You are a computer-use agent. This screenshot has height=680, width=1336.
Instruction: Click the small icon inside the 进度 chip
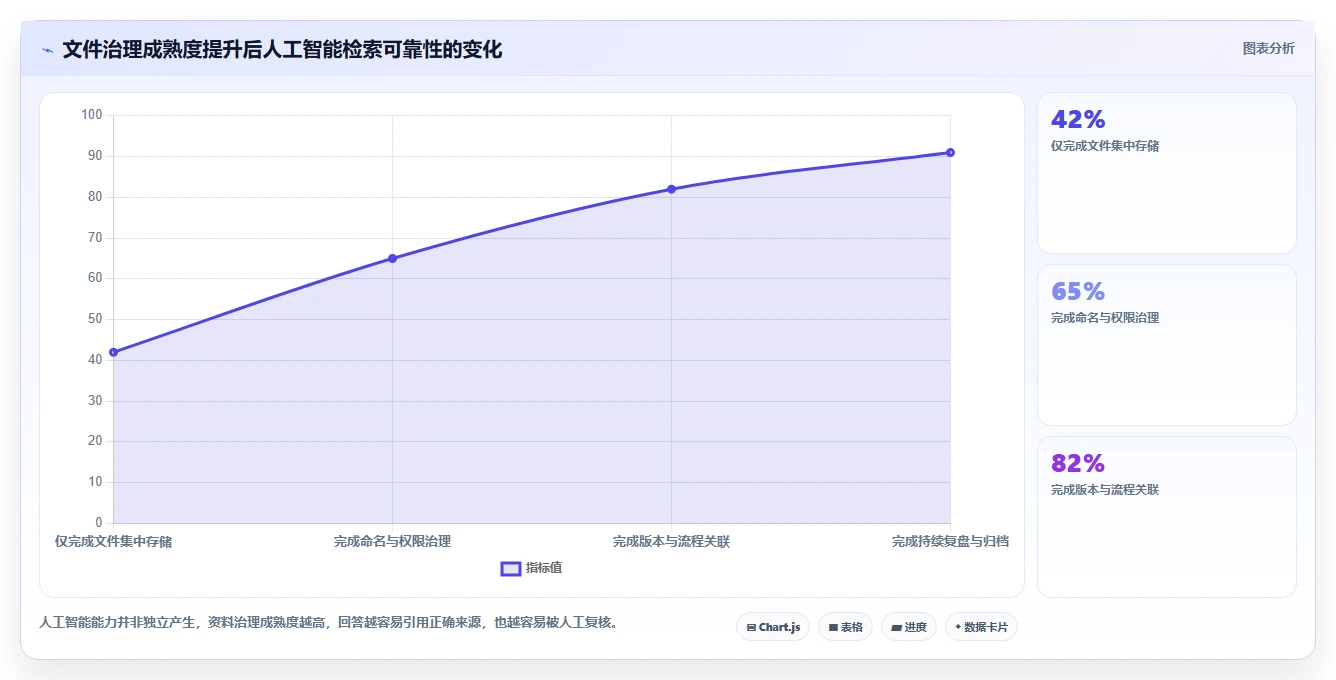coord(897,628)
